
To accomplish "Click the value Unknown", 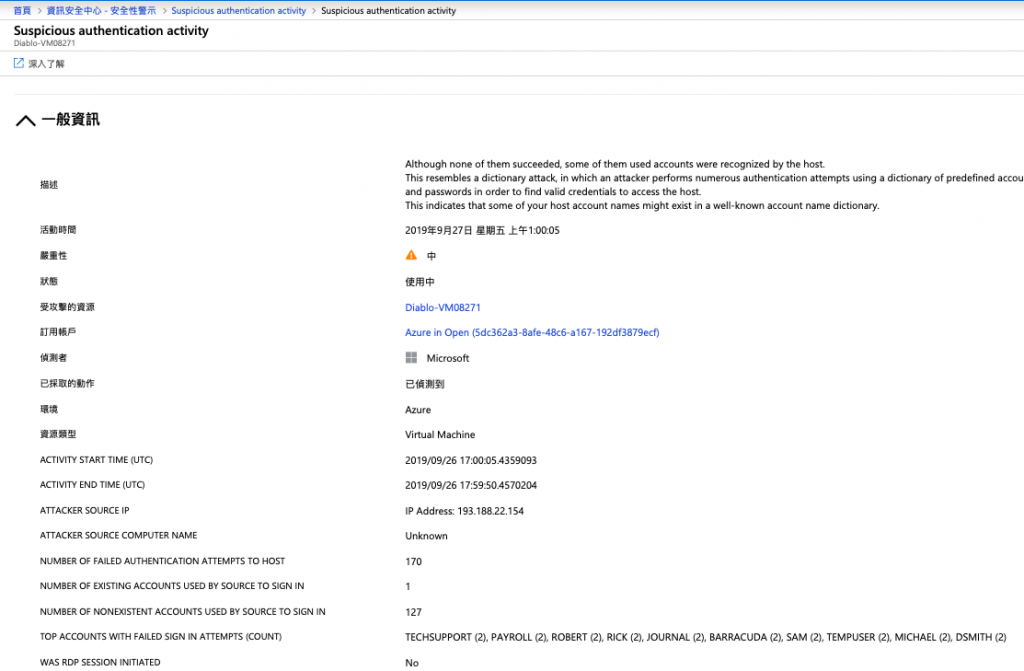I will (x=426, y=536).
